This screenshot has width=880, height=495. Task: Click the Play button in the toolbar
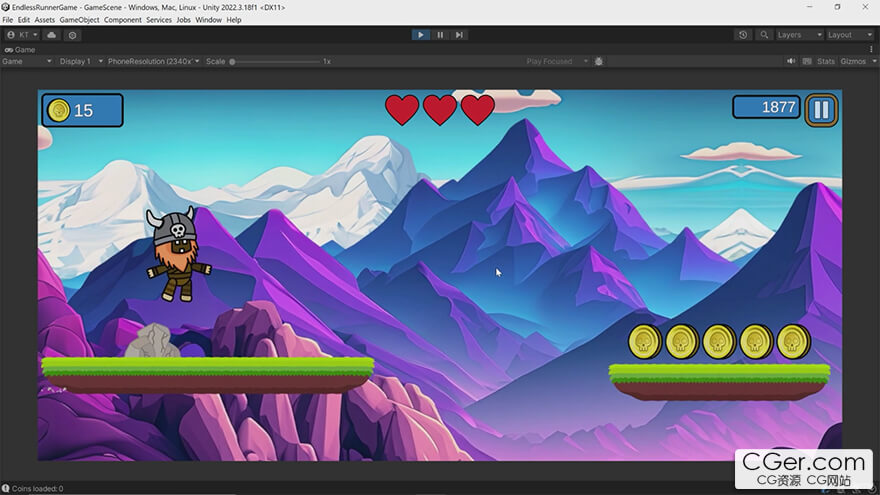coord(420,35)
